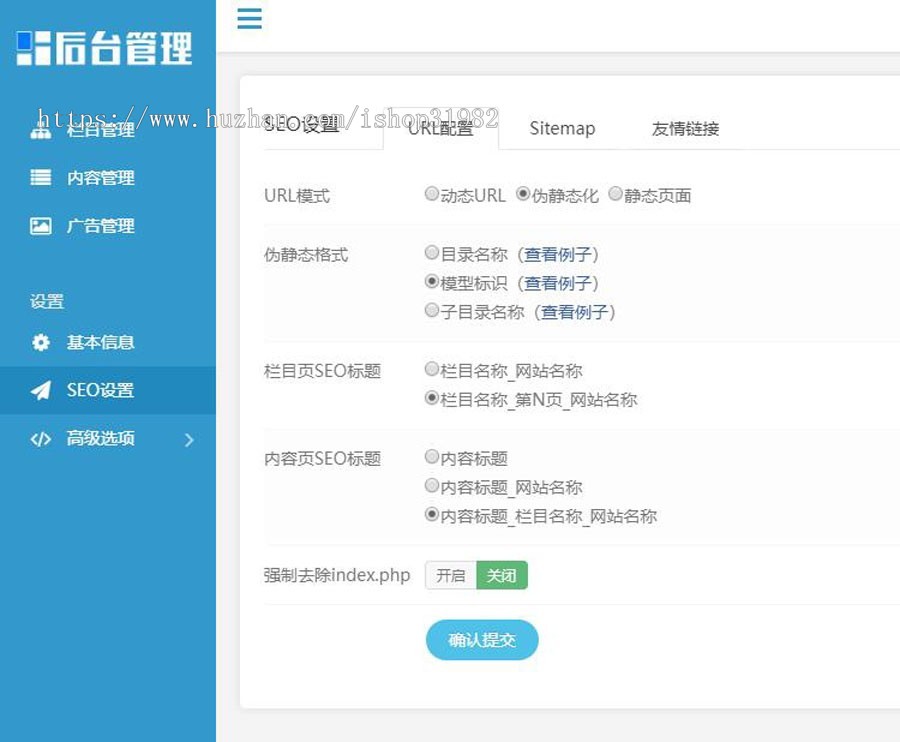Click the code icon beside 高级选项
Image resolution: width=900 pixels, height=742 pixels.
[40, 438]
